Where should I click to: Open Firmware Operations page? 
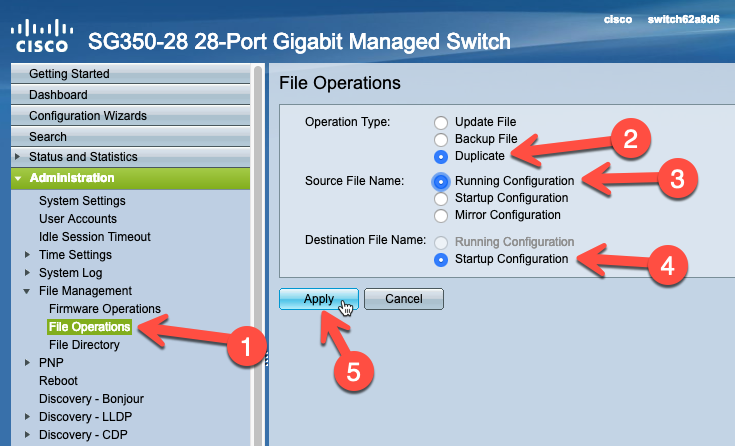[x=105, y=309]
